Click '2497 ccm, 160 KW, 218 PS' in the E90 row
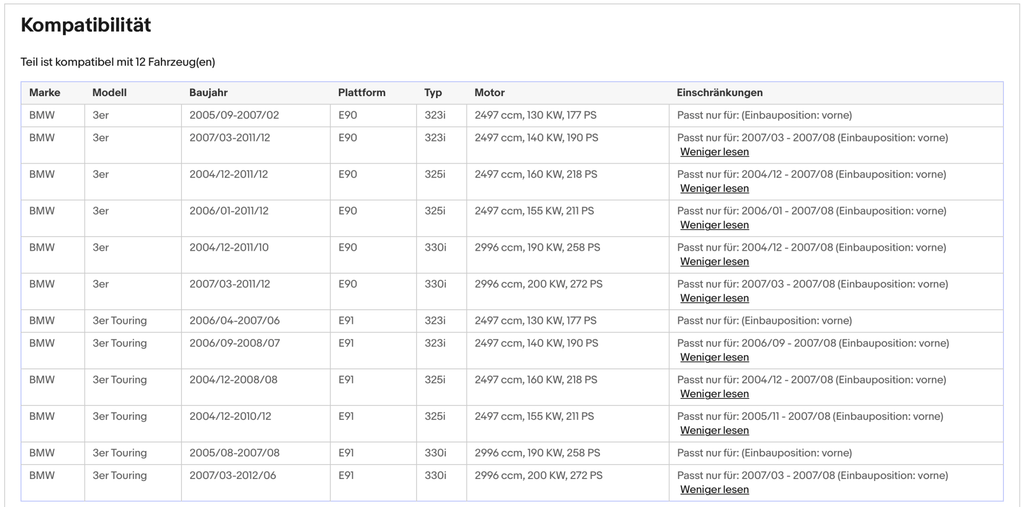1024x507 pixels. [x=536, y=174]
